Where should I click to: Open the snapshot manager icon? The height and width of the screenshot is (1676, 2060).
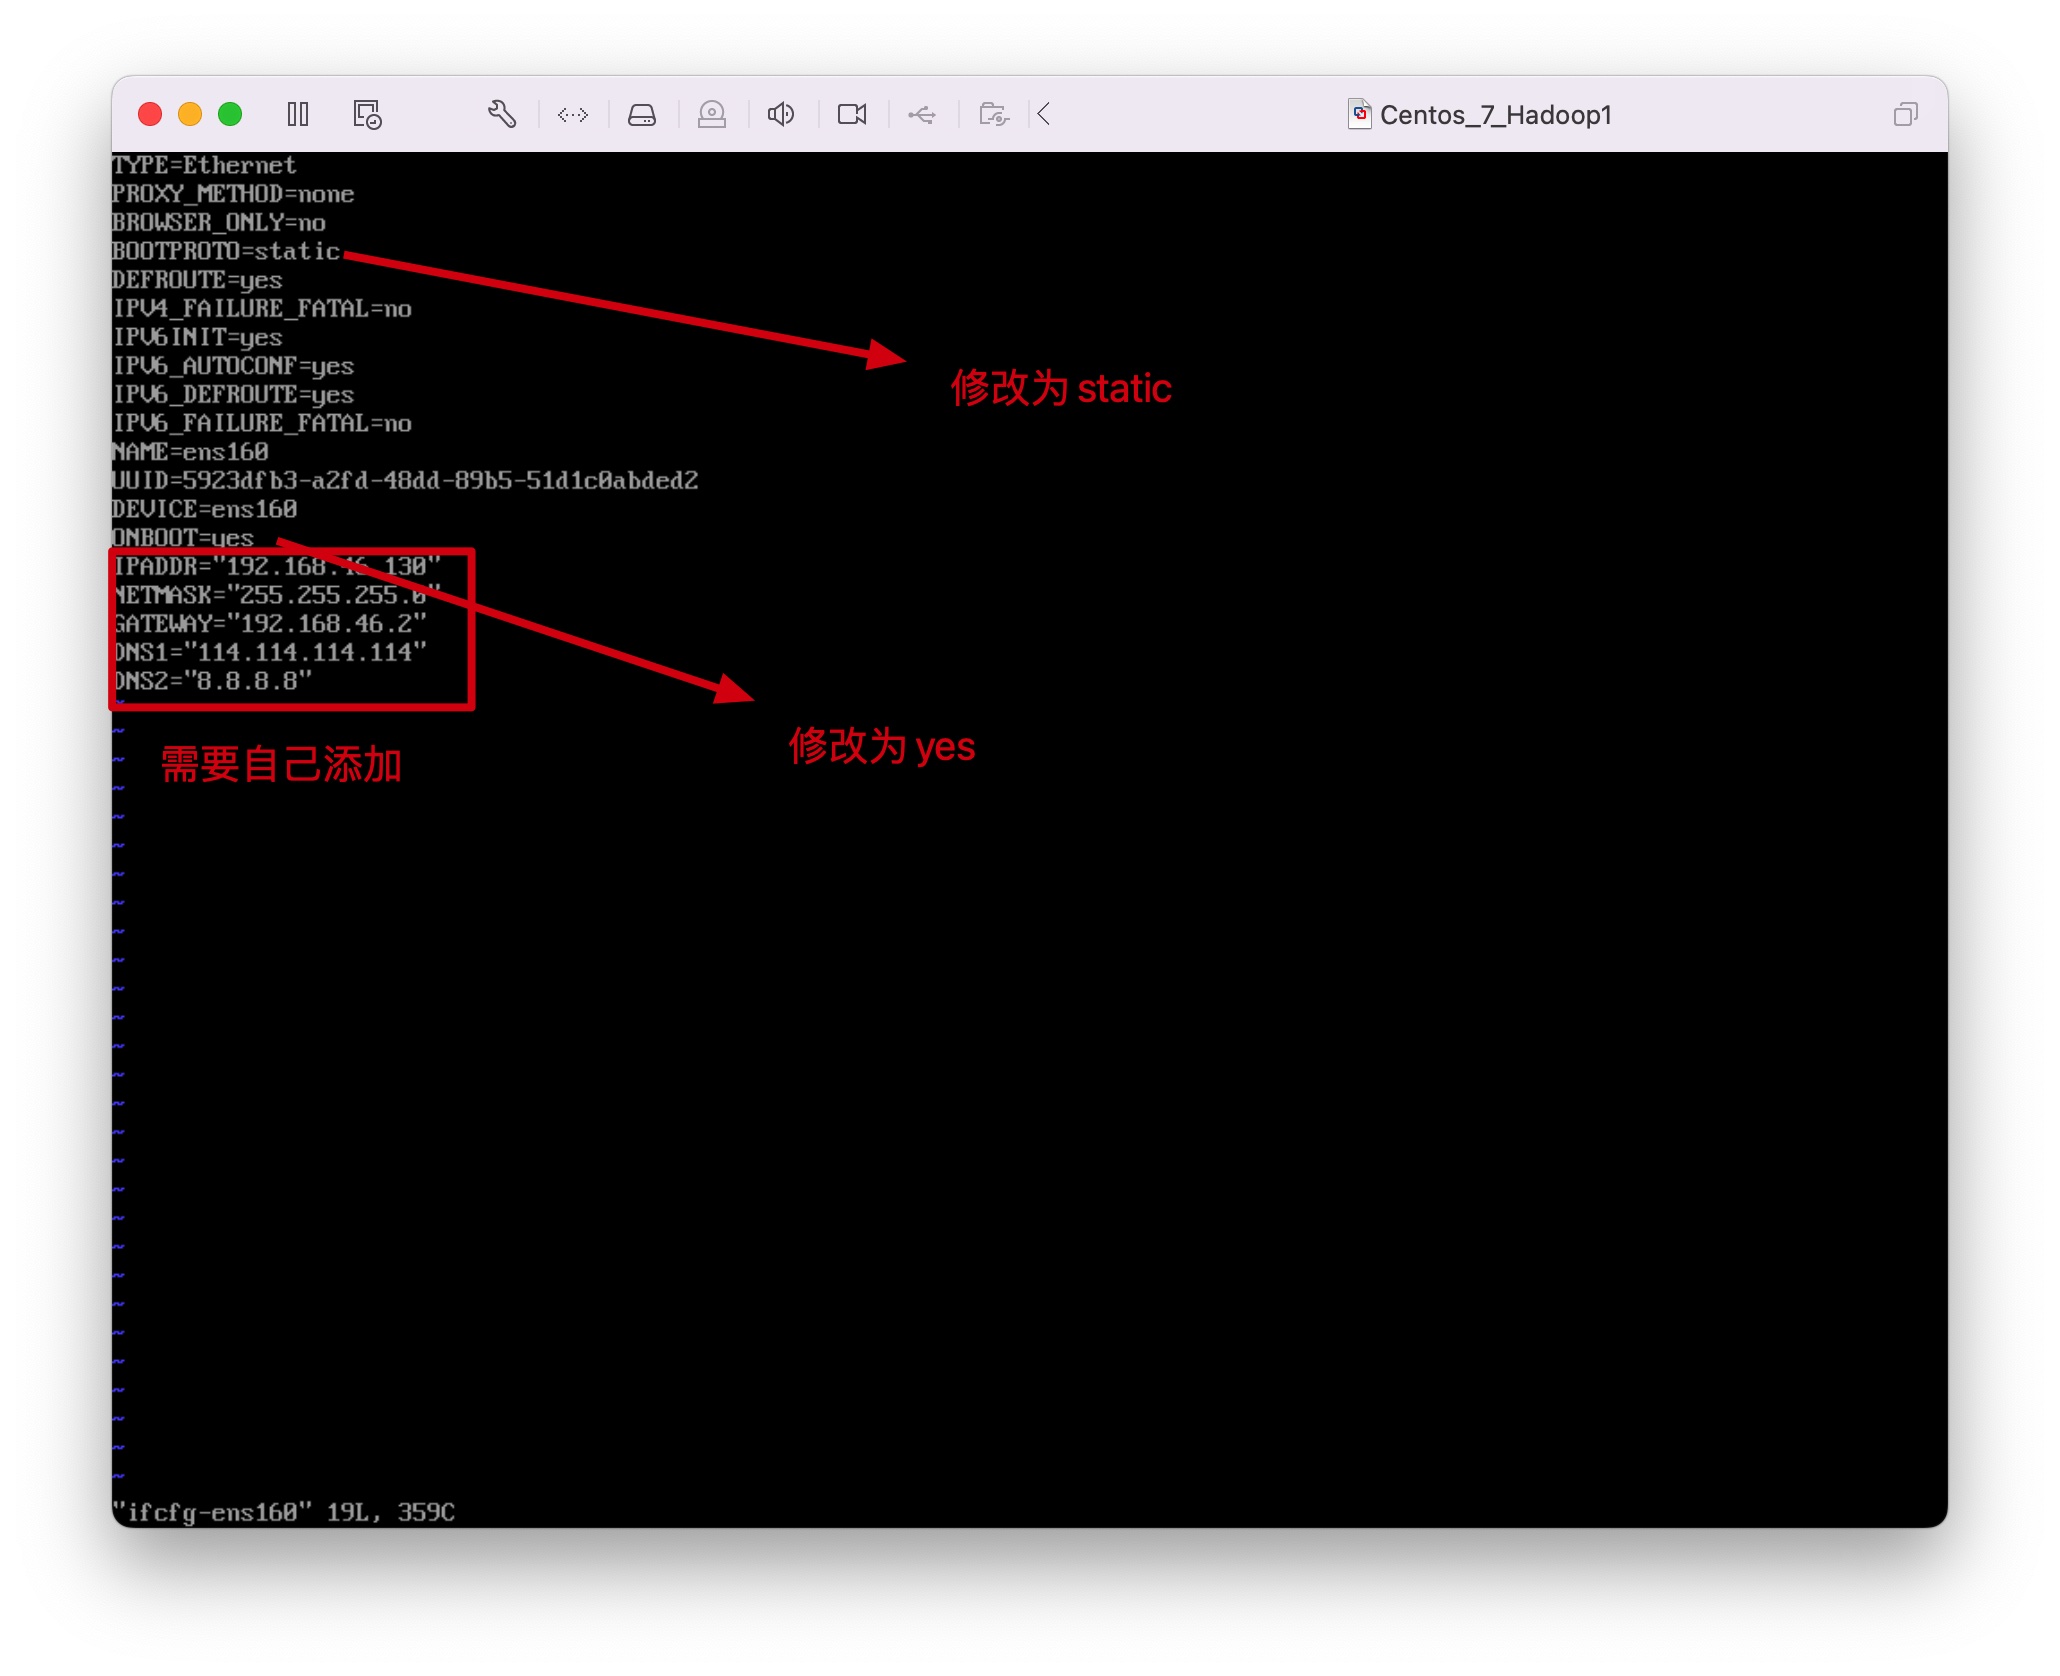click(x=367, y=114)
